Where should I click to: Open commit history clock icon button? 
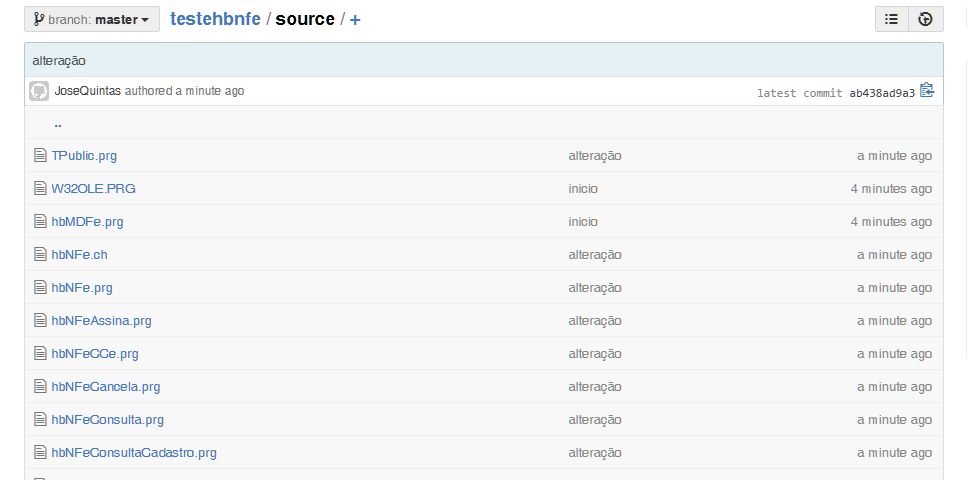coord(926,19)
